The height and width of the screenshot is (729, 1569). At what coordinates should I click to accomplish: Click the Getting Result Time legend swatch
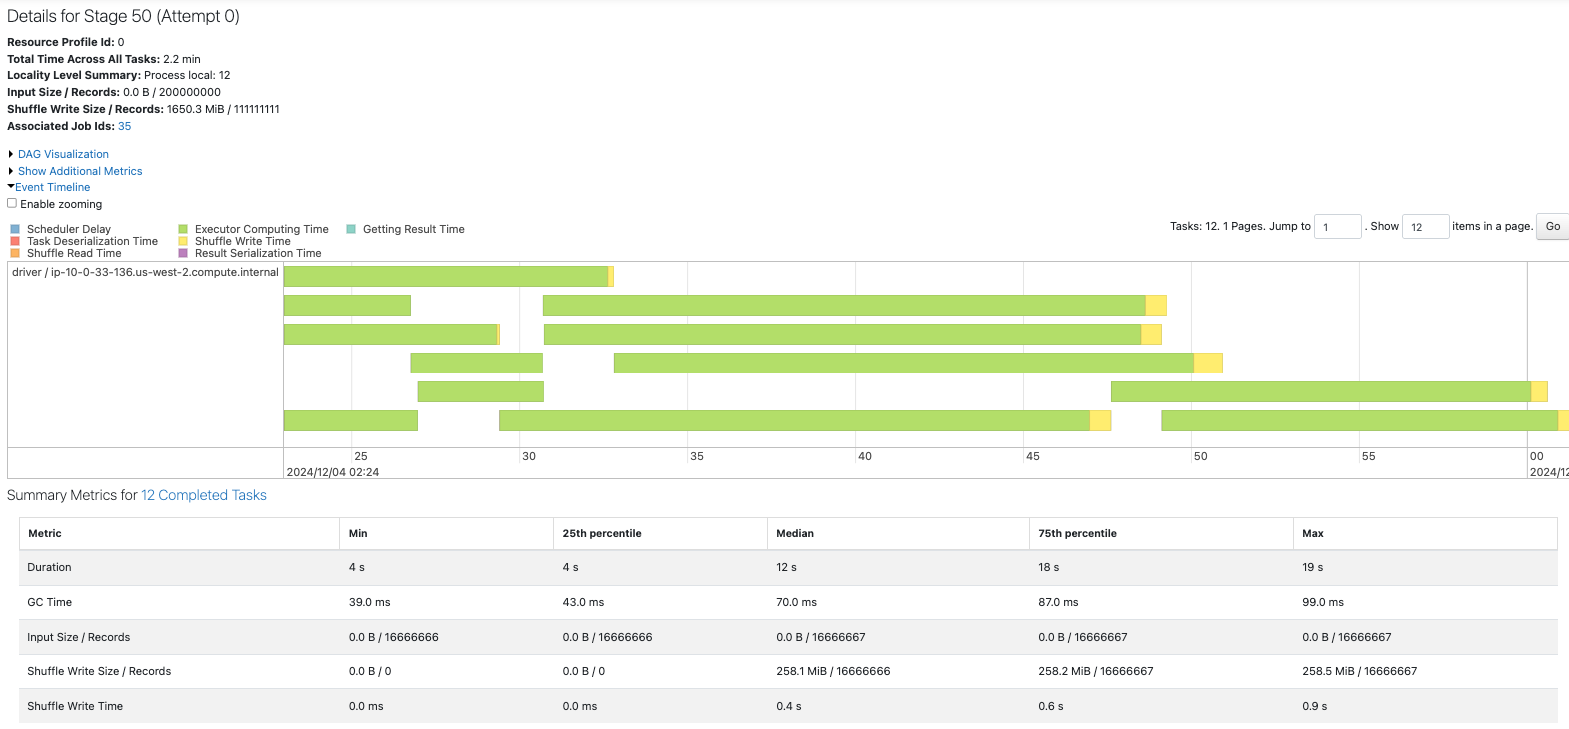pyautogui.click(x=351, y=229)
